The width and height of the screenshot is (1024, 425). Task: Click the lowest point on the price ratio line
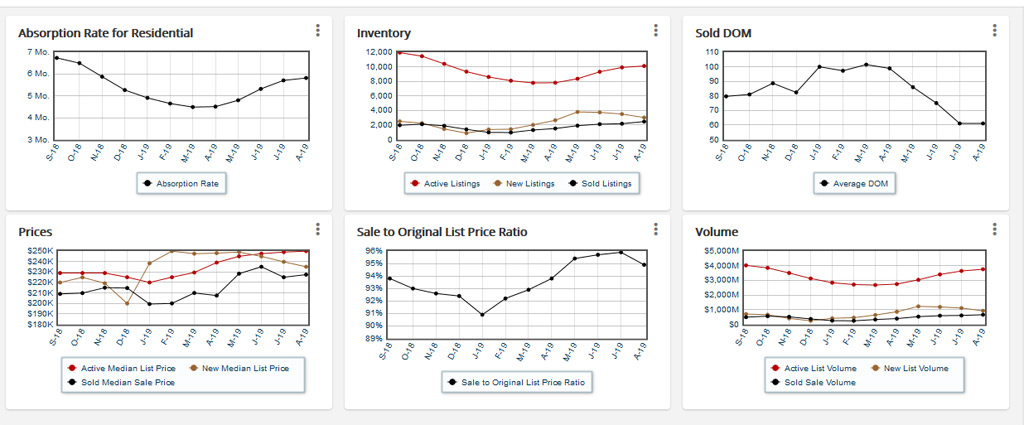(x=481, y=315)
